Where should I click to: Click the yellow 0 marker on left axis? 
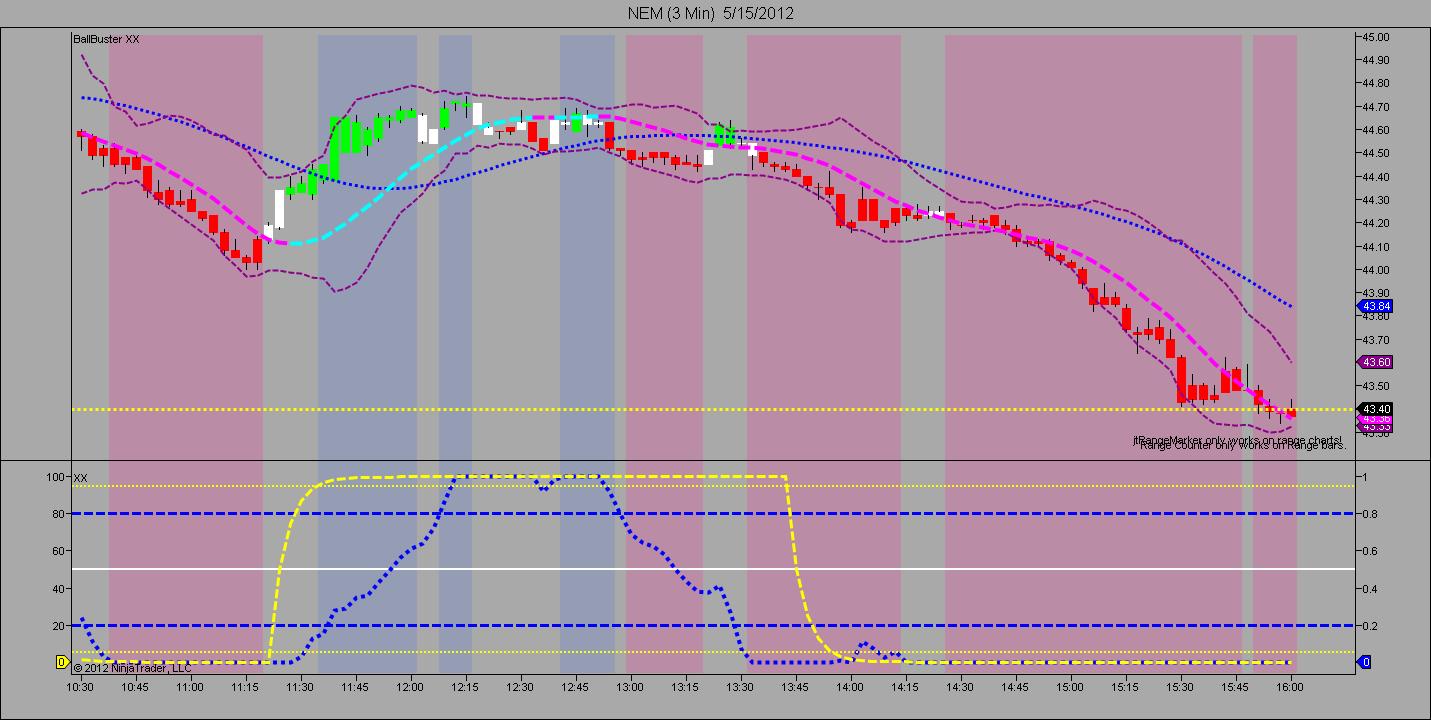click(62, 662)
